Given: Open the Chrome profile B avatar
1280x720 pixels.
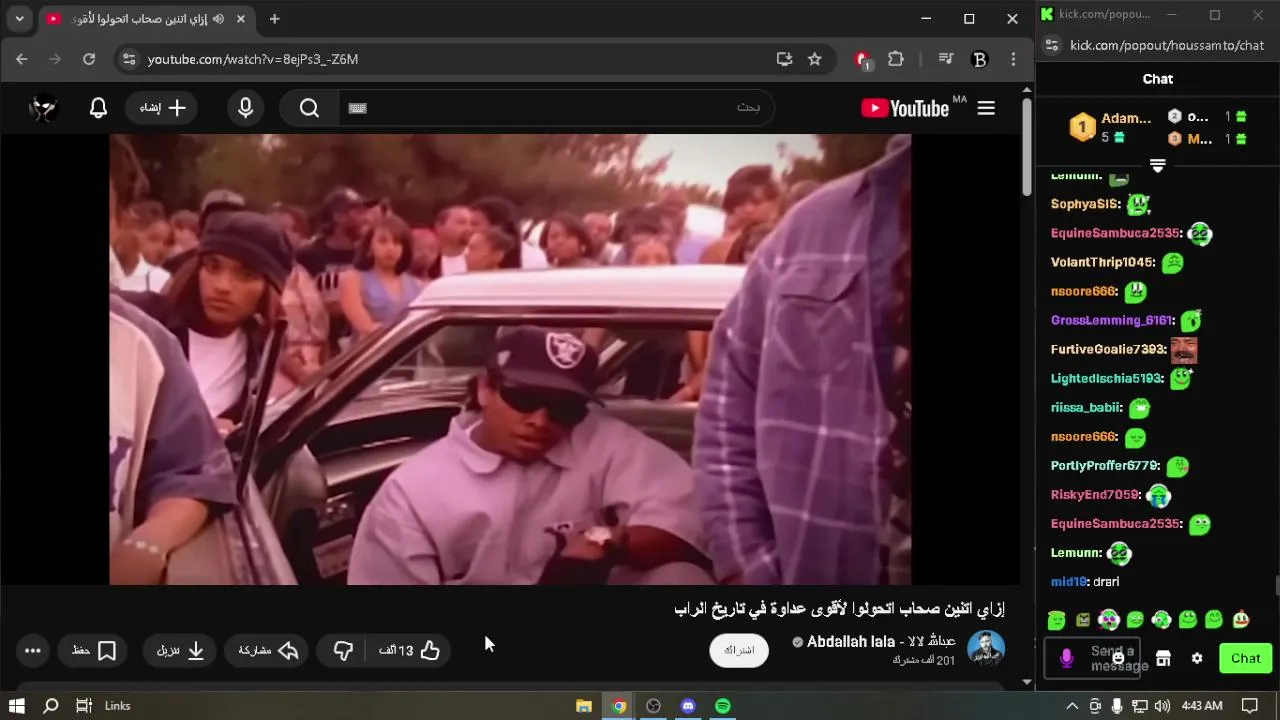Looking at the screenshot, I should pos(980,59).
